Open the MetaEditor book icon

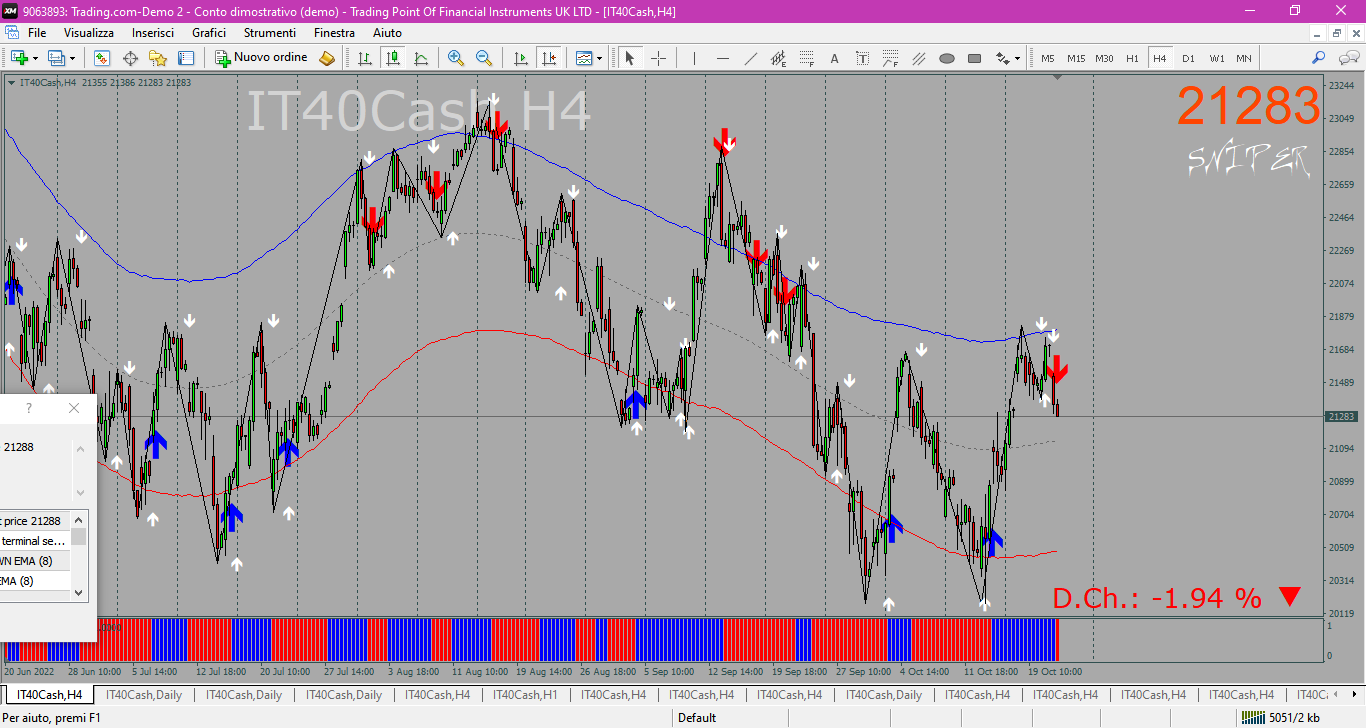[327, 58]
